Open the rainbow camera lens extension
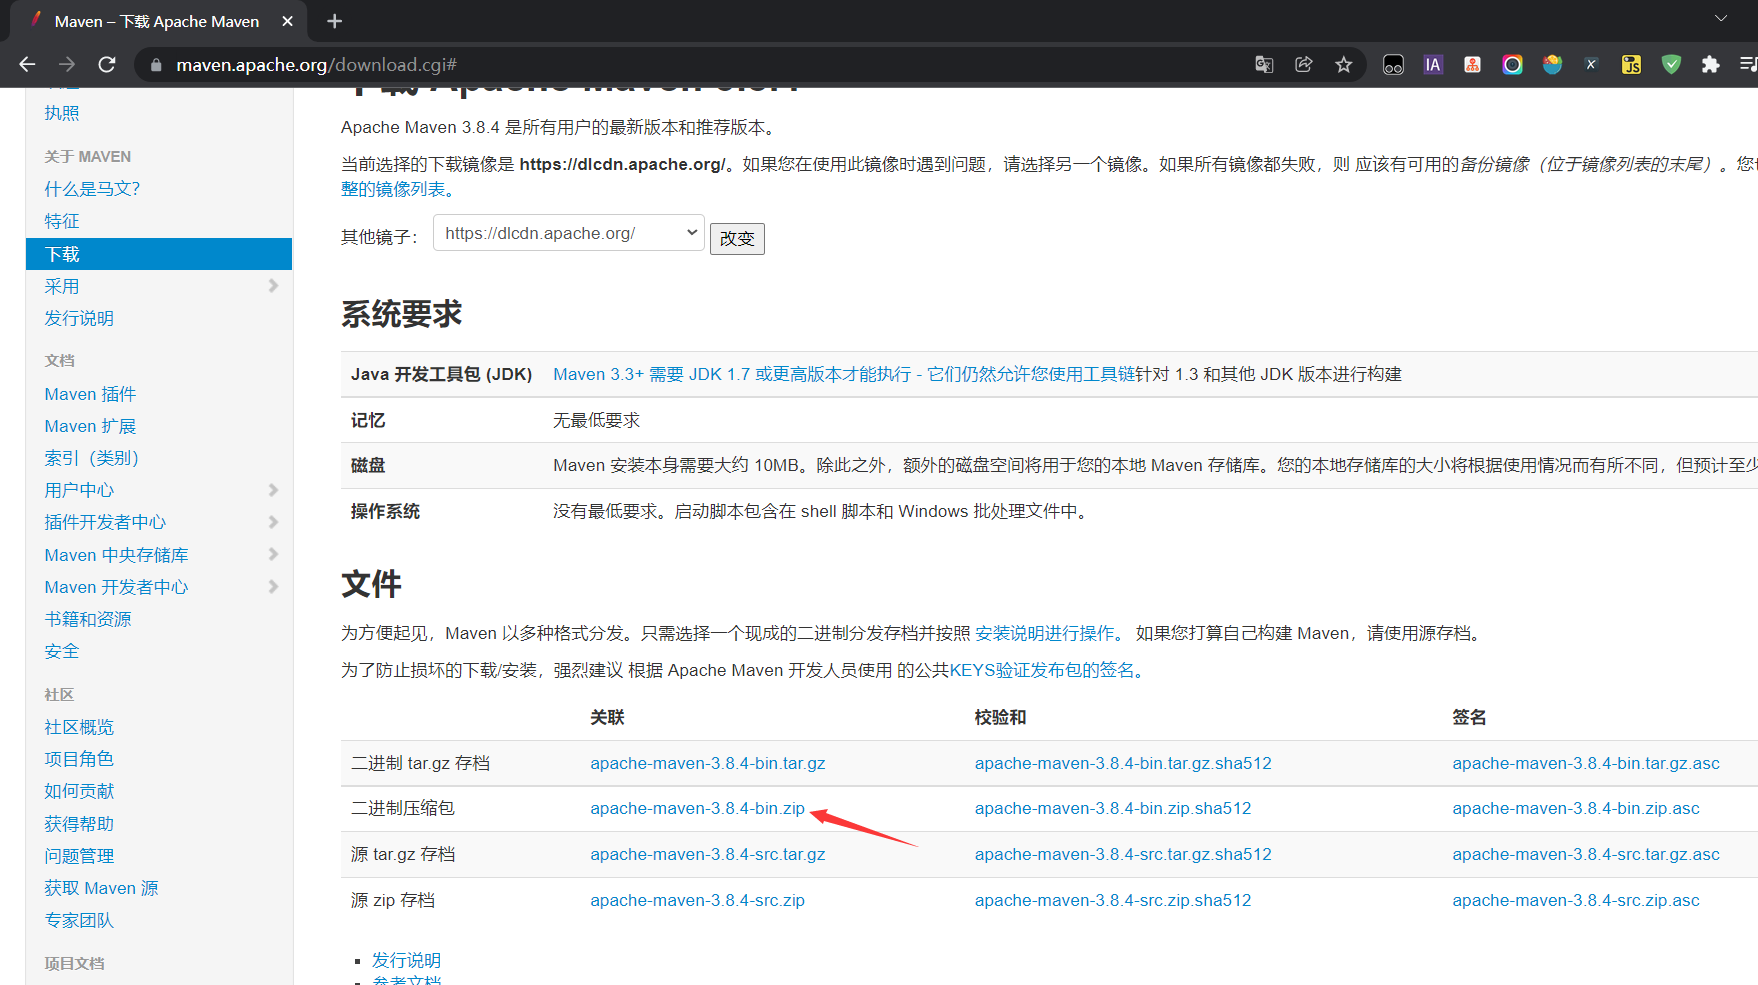 point(1512,65)
